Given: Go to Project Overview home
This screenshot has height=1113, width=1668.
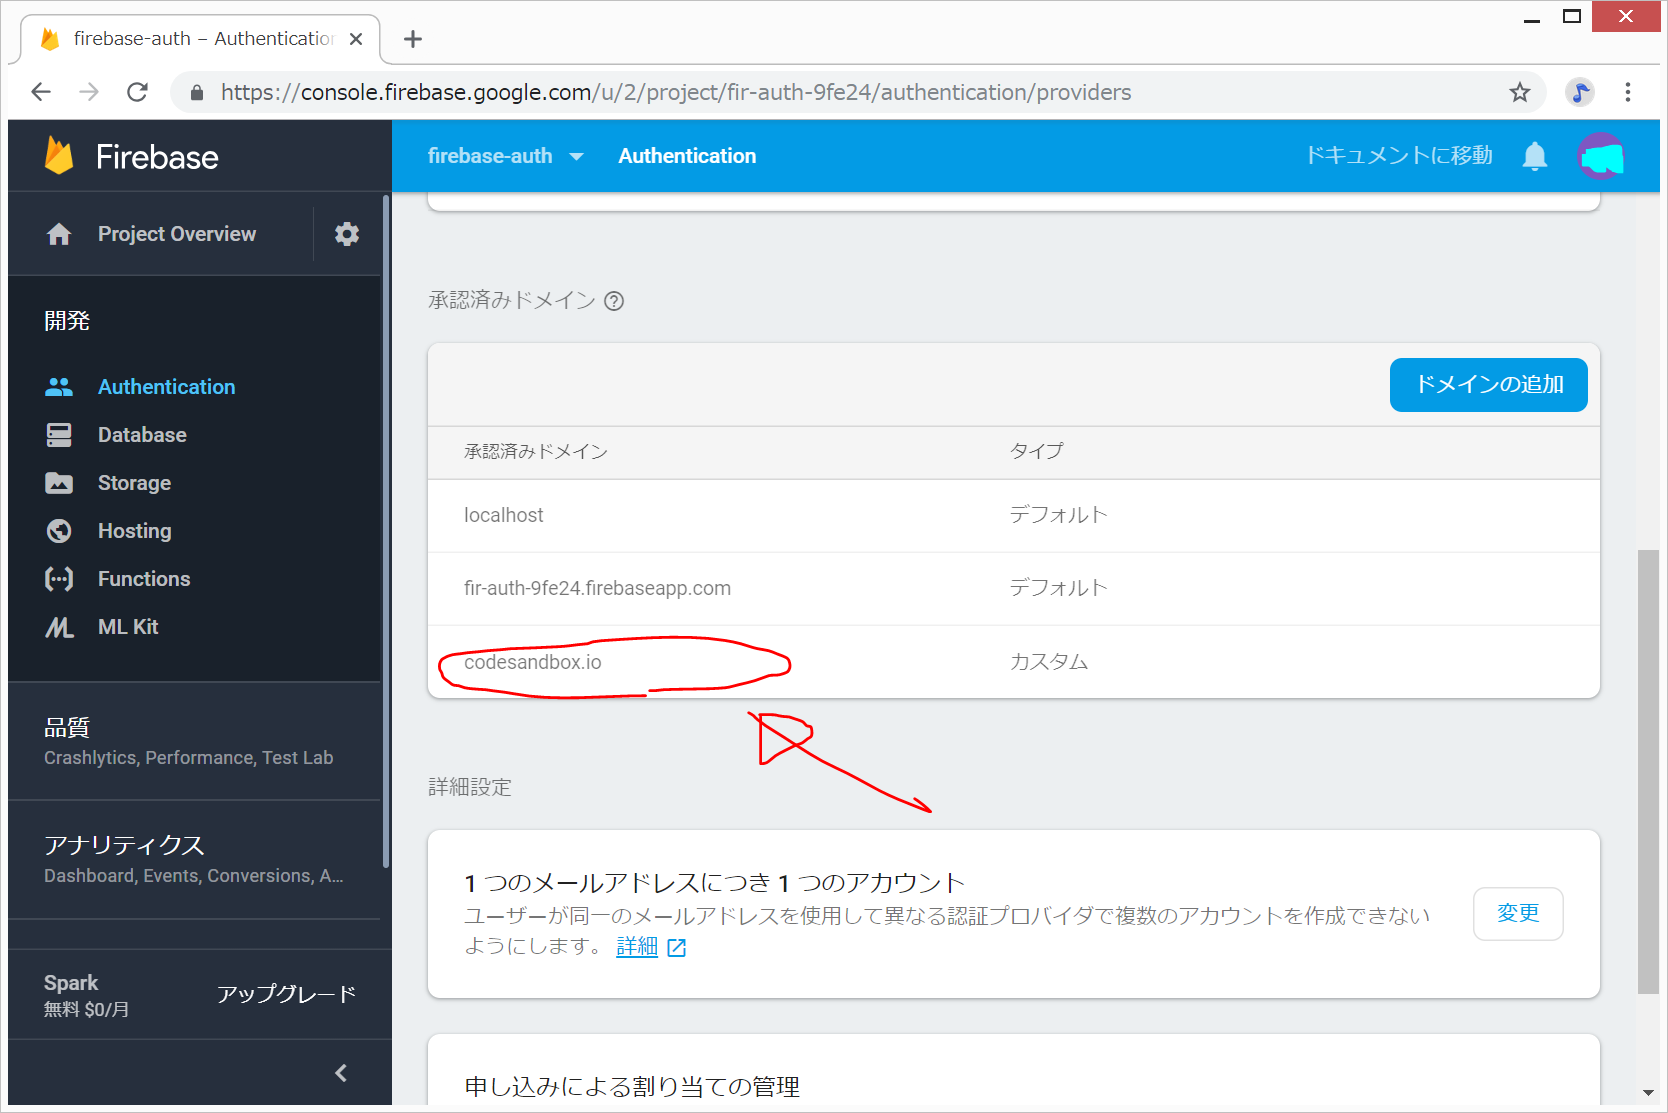Looking at the screenshot, I should coord(176,234).
